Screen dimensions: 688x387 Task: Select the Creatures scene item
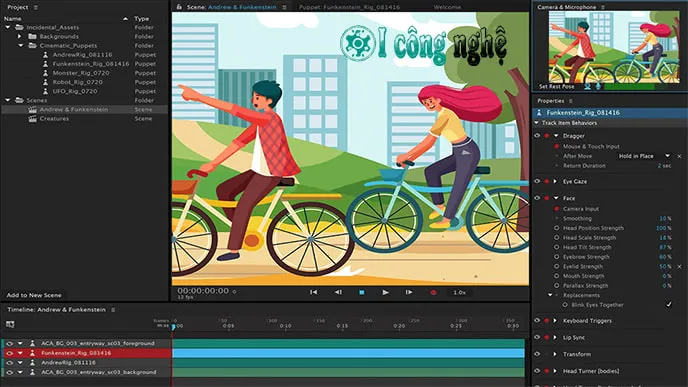[54, 119]
